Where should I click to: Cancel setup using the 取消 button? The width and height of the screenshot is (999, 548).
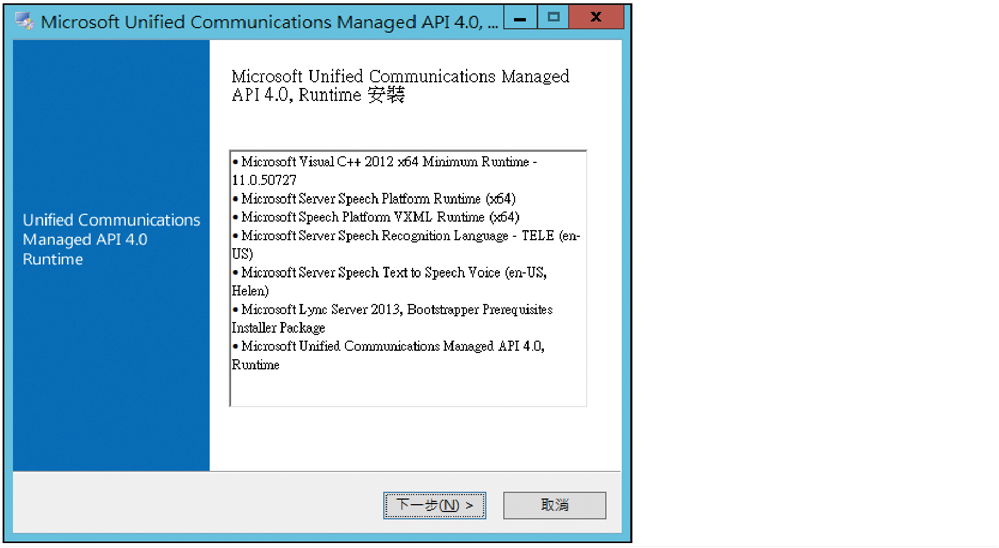(554, 505)
